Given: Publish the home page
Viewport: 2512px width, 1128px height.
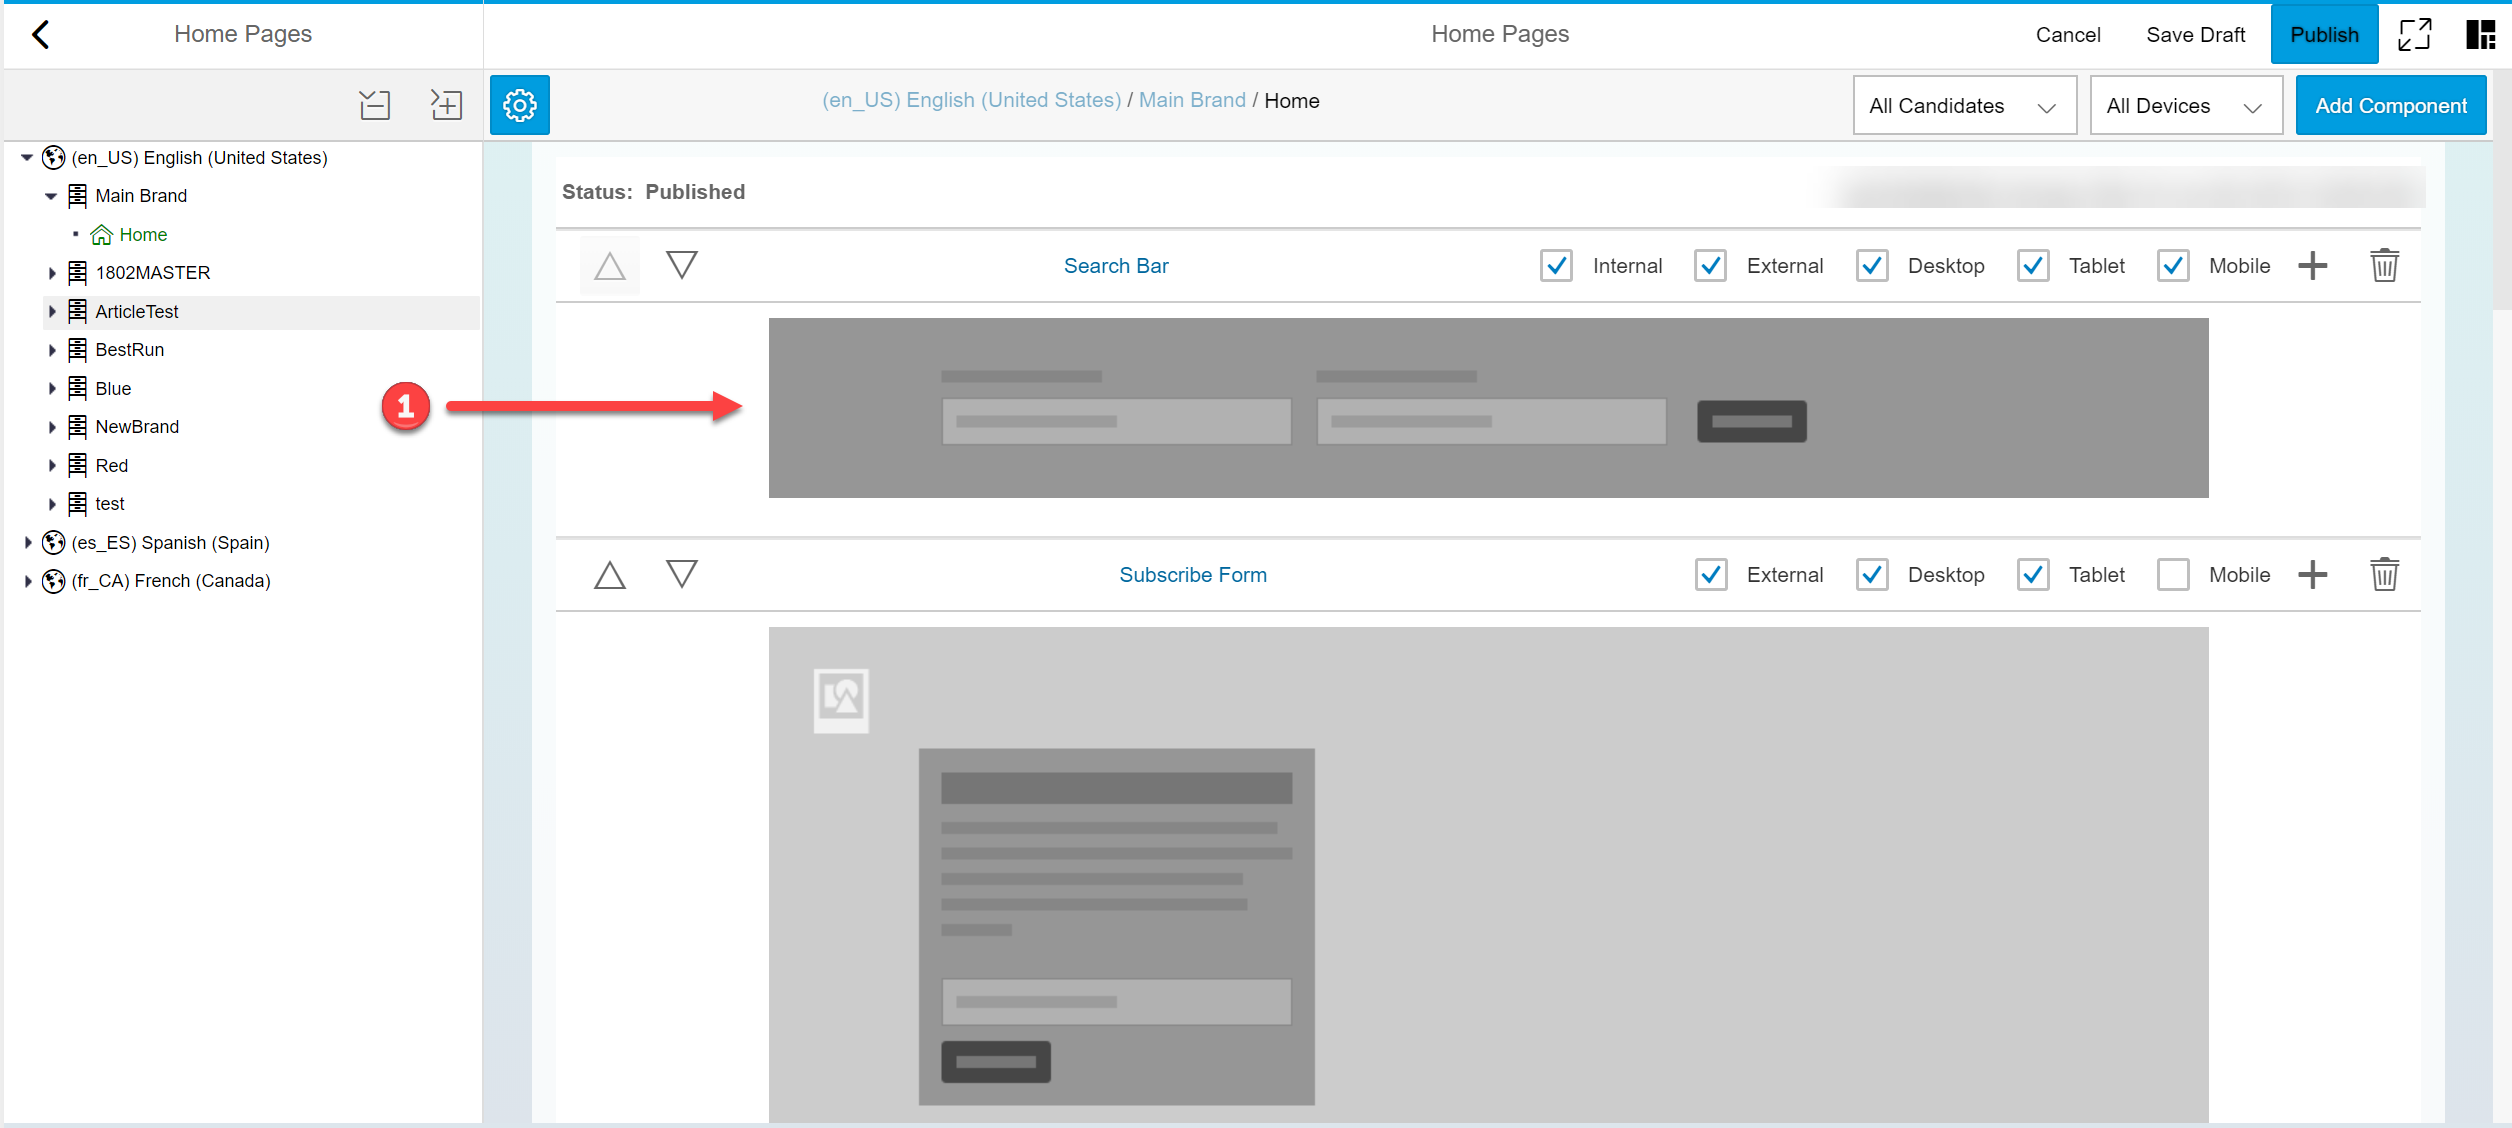Looking at the screenshot, I should (2325, 35).
